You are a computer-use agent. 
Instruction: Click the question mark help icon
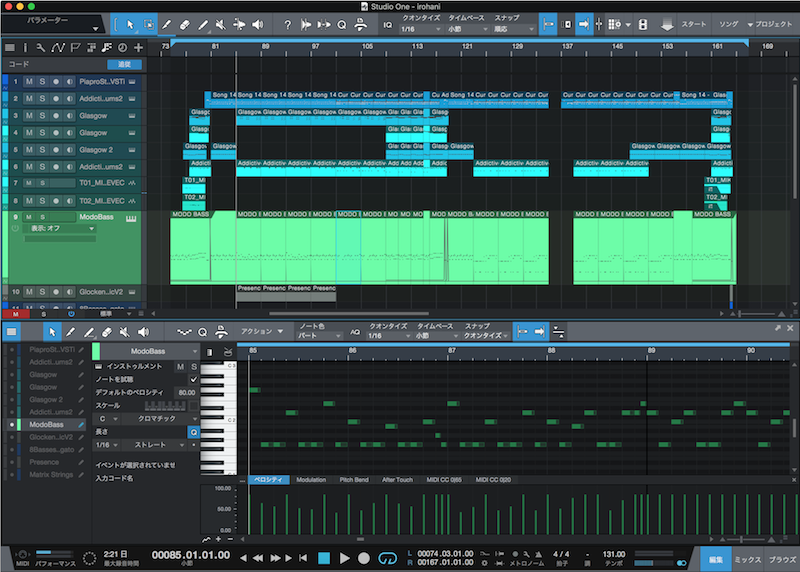(288, 24)
